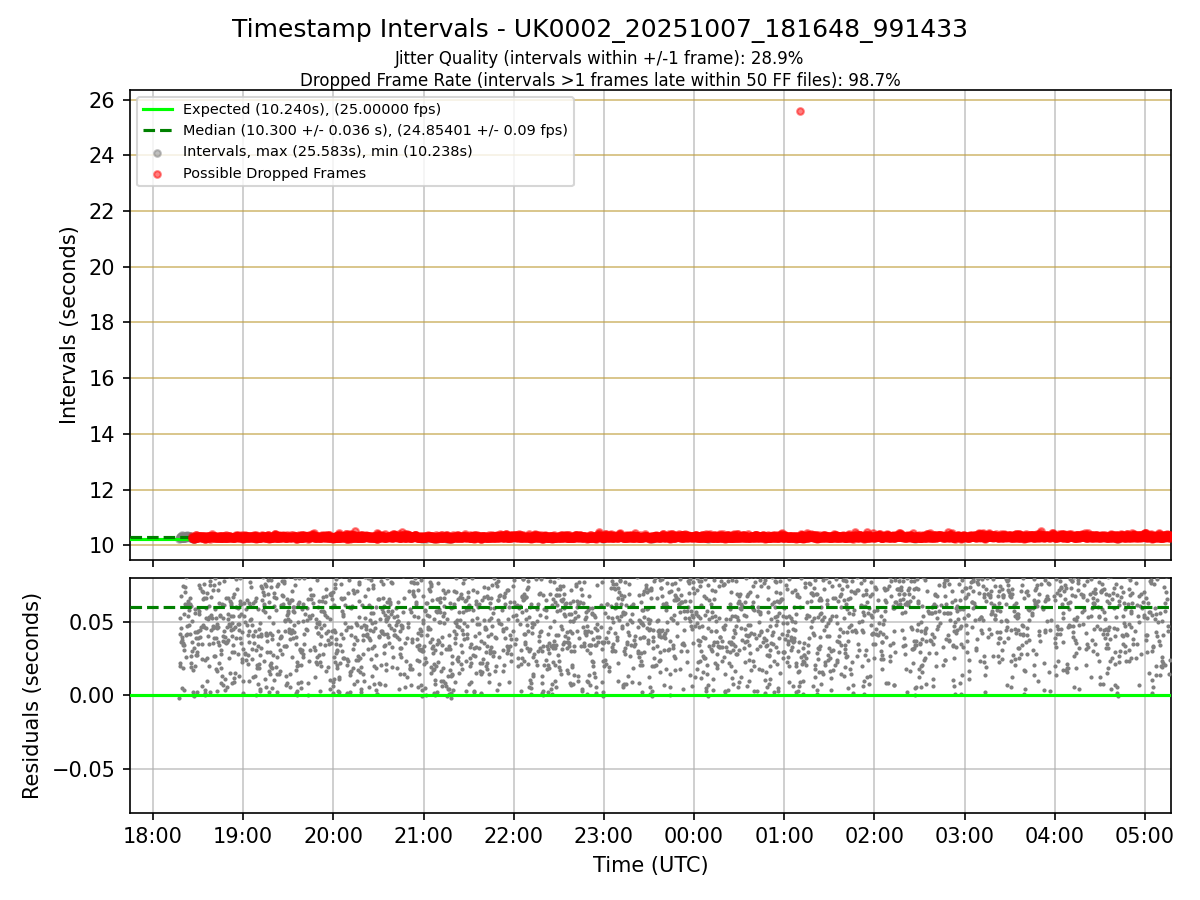Click the 'Intervals (seconds)' y-axis label
Image resolution: width=1200 pixels, height=900 pixels.
pos(69,325)
